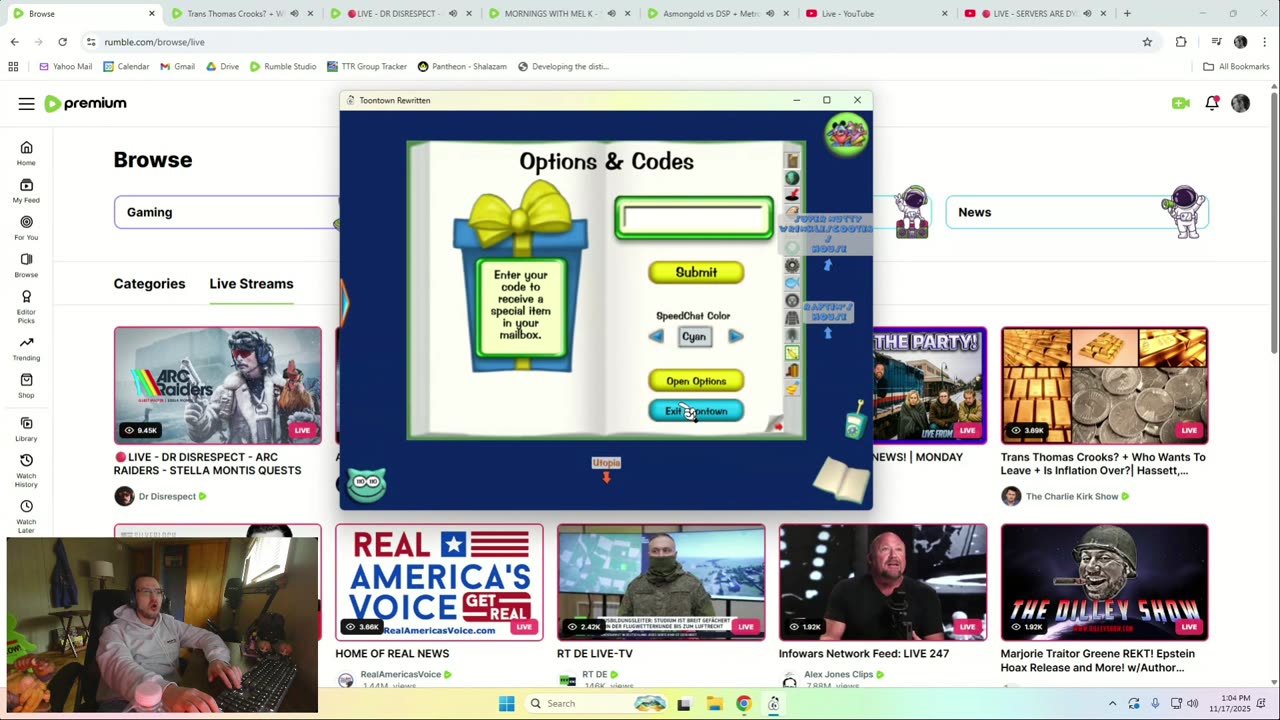This screenshot has height=720, width=1280.
Task: Click the yellow Submit button
Action: (x=696, y=272)
